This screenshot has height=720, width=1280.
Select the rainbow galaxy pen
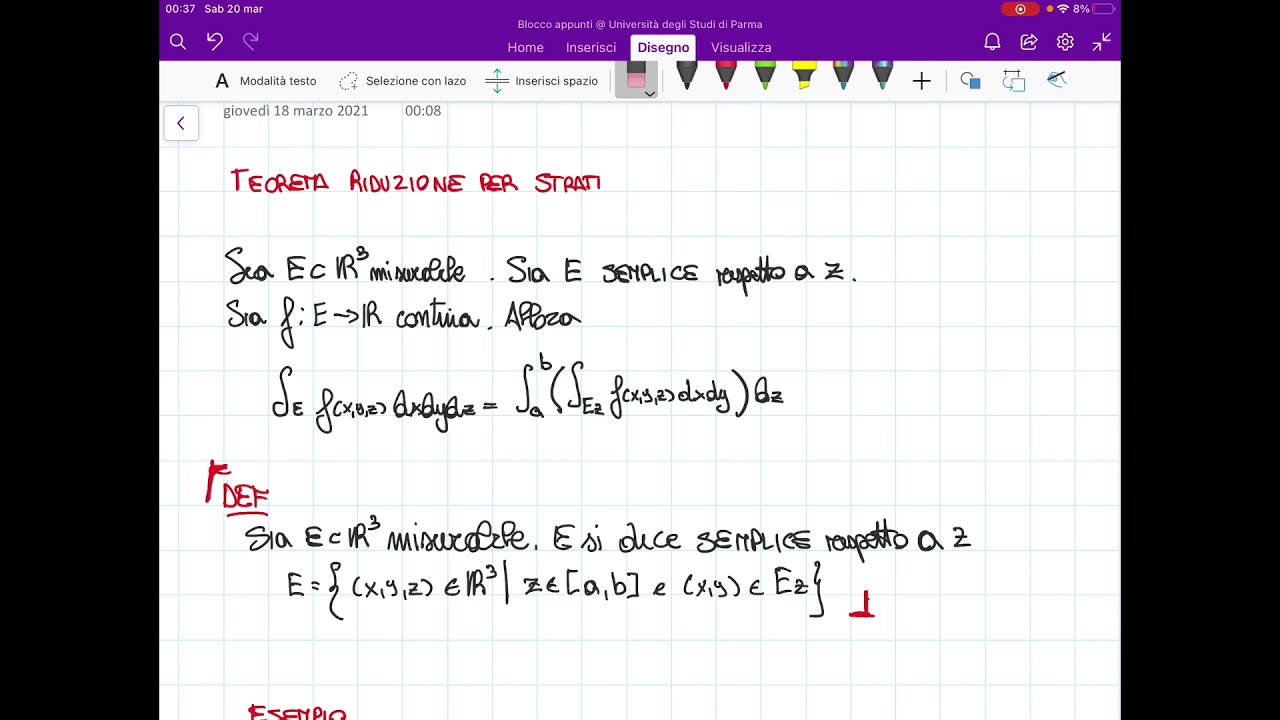pos(843,76)
